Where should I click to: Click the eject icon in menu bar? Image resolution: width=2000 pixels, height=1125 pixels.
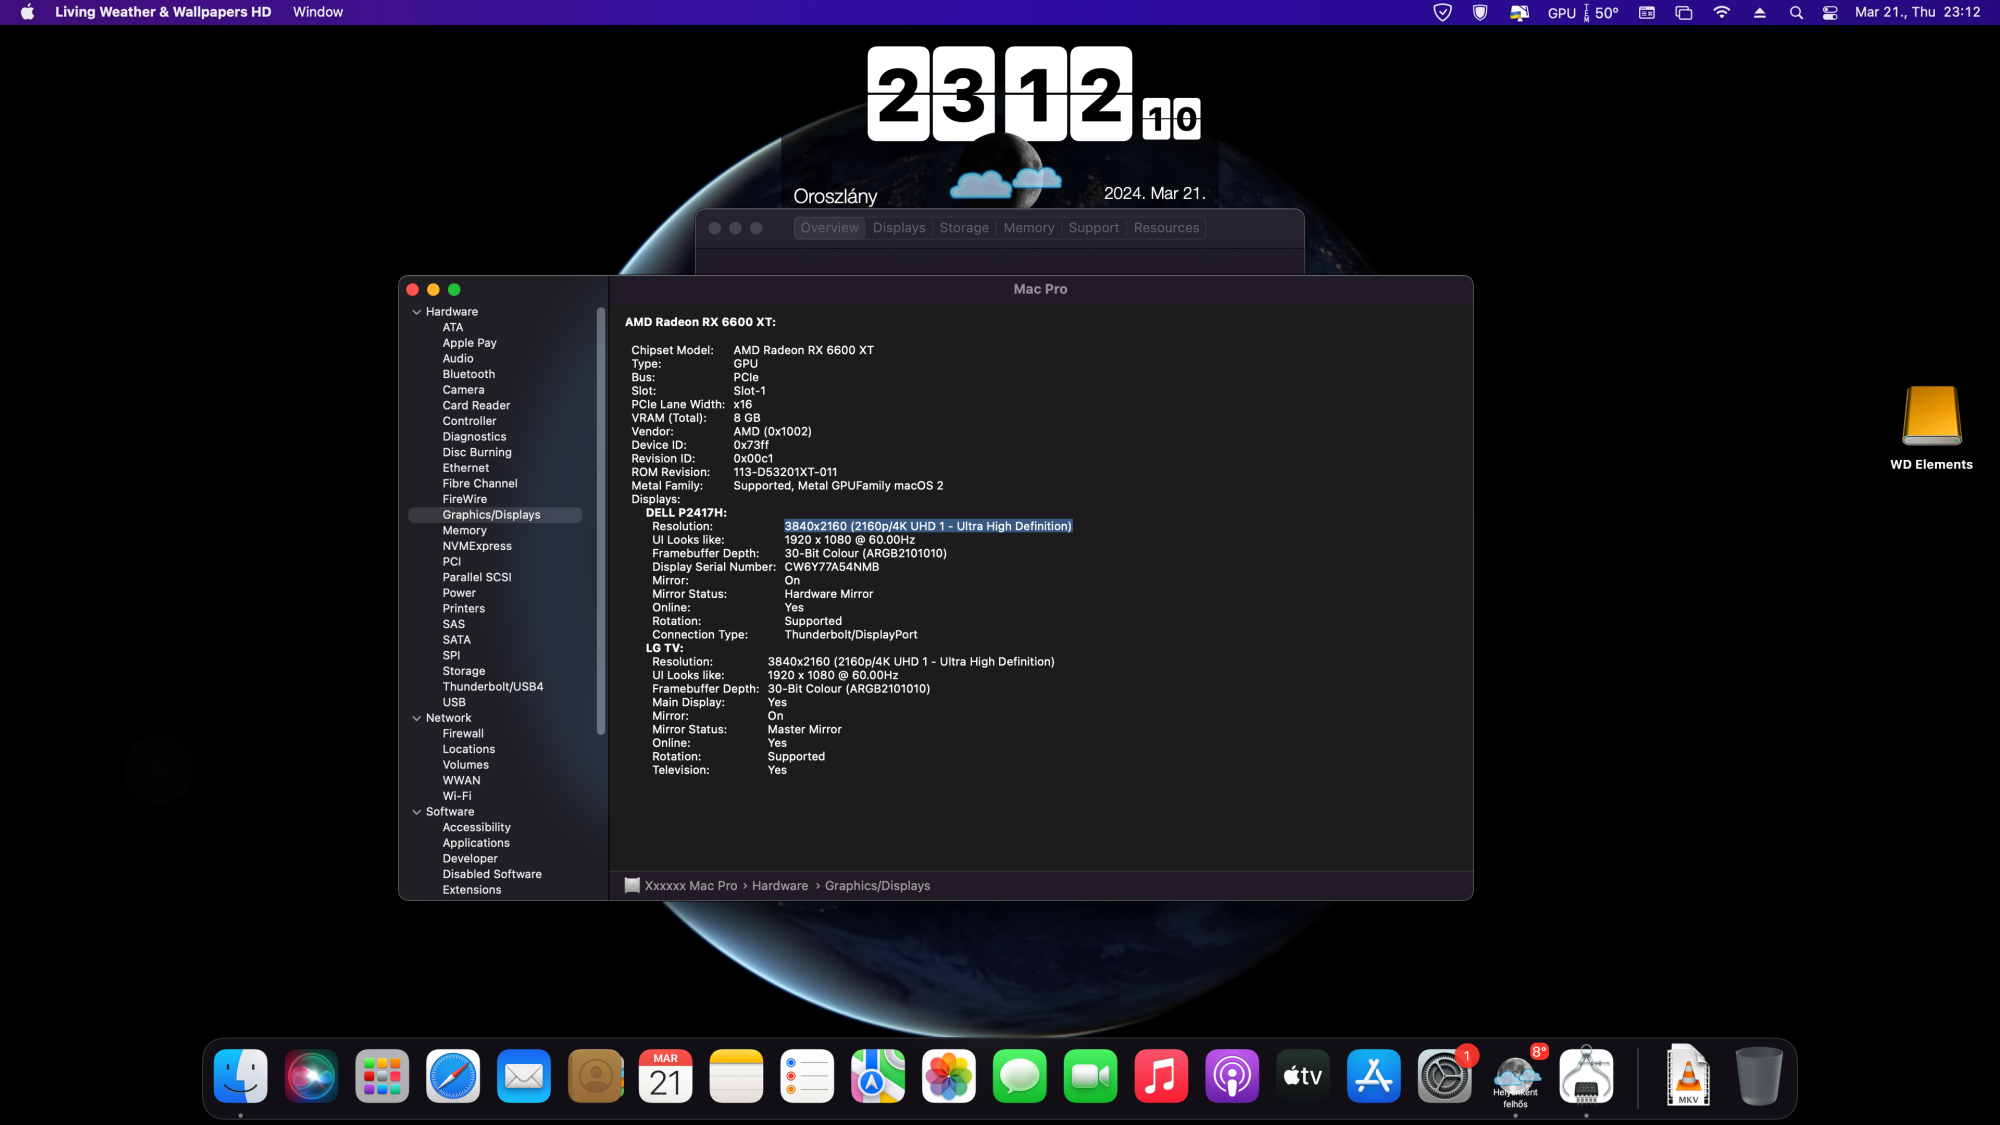click(x=1759, y=13)
